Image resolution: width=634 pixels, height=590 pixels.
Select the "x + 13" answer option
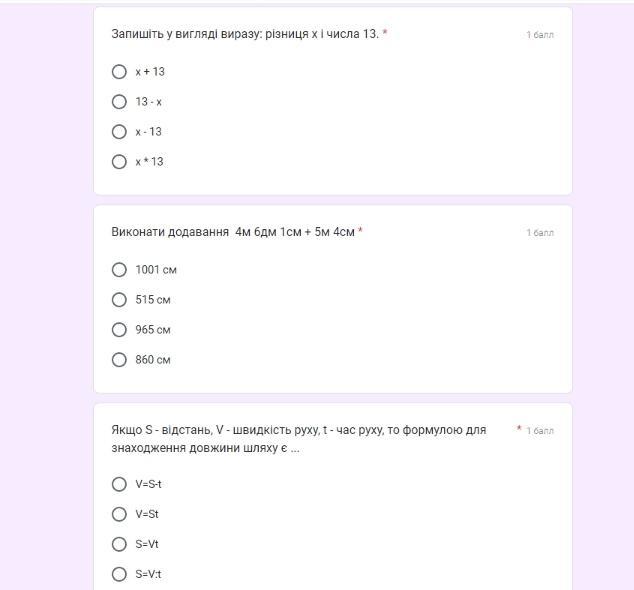pyautogui.click(x=119, y=72)
